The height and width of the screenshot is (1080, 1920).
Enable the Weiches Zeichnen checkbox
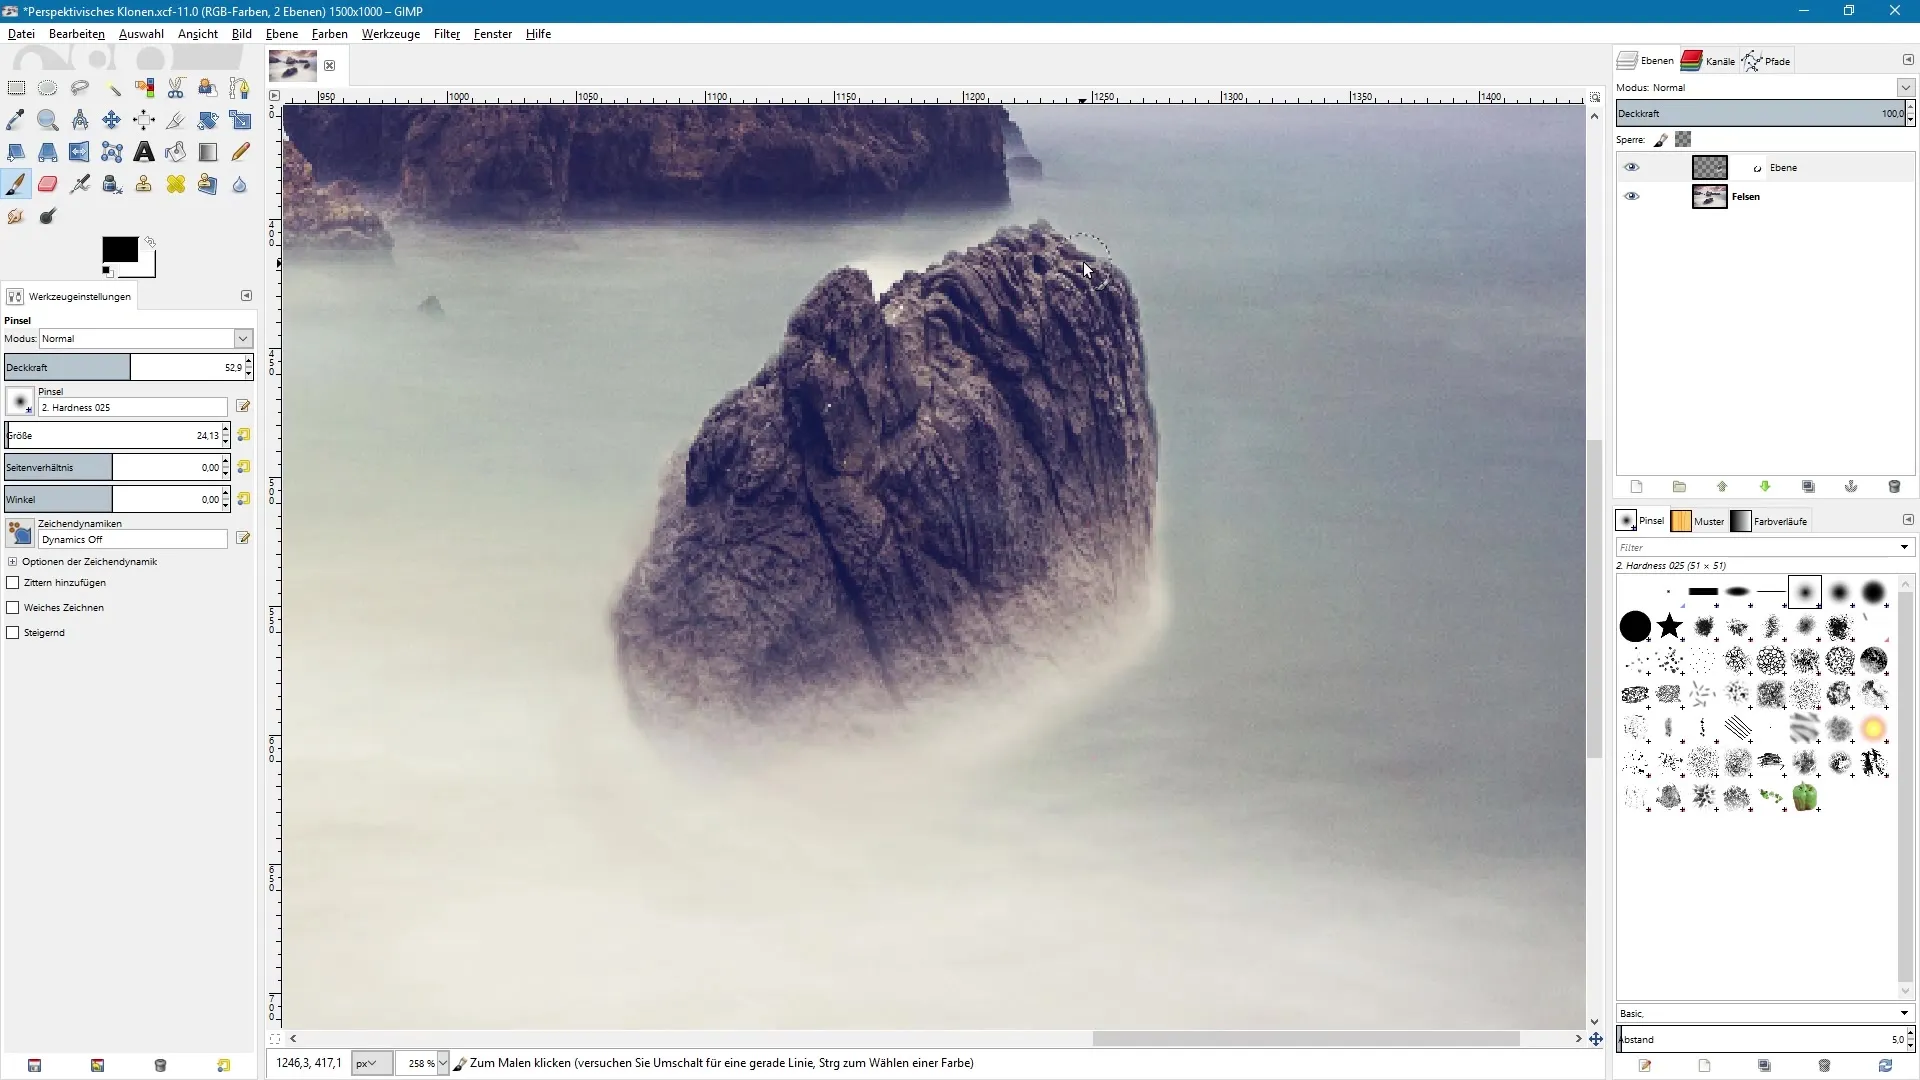[x=13, y=607]
